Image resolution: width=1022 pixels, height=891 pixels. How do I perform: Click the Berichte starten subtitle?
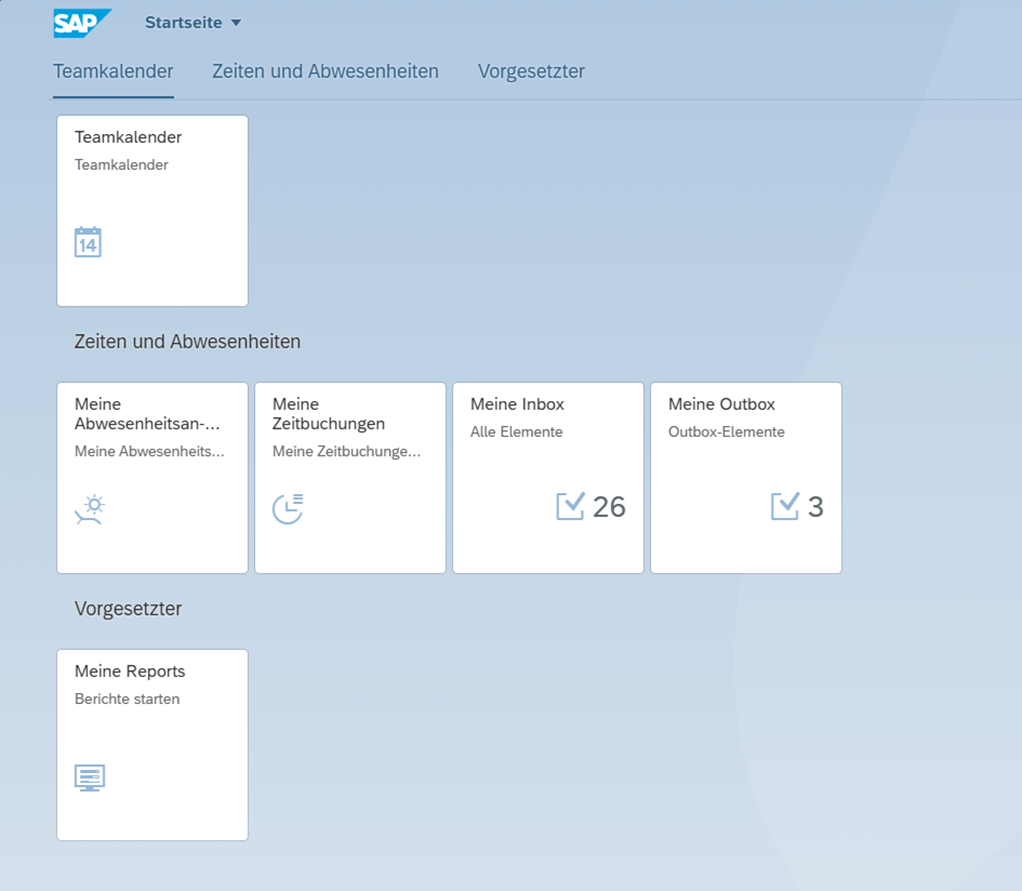127,699
